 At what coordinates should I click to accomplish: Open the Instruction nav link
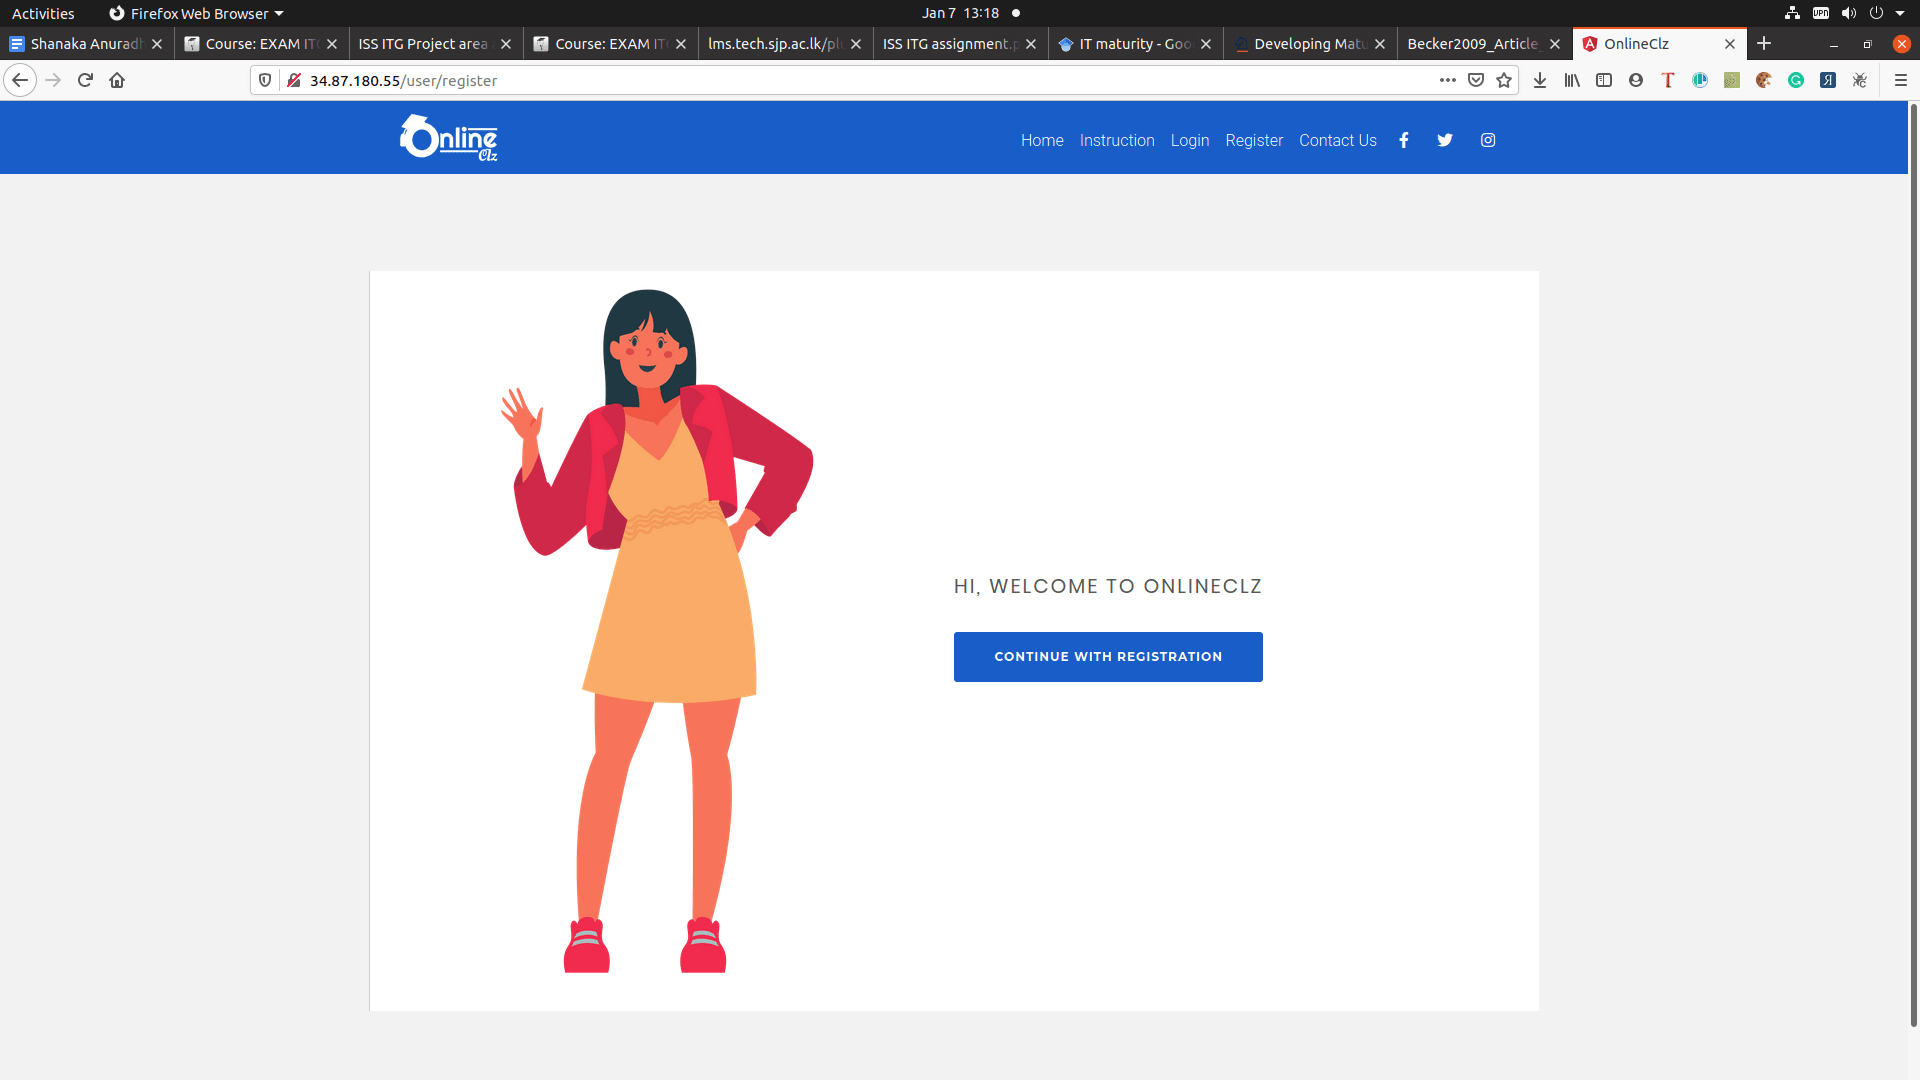click(1117, 140)
